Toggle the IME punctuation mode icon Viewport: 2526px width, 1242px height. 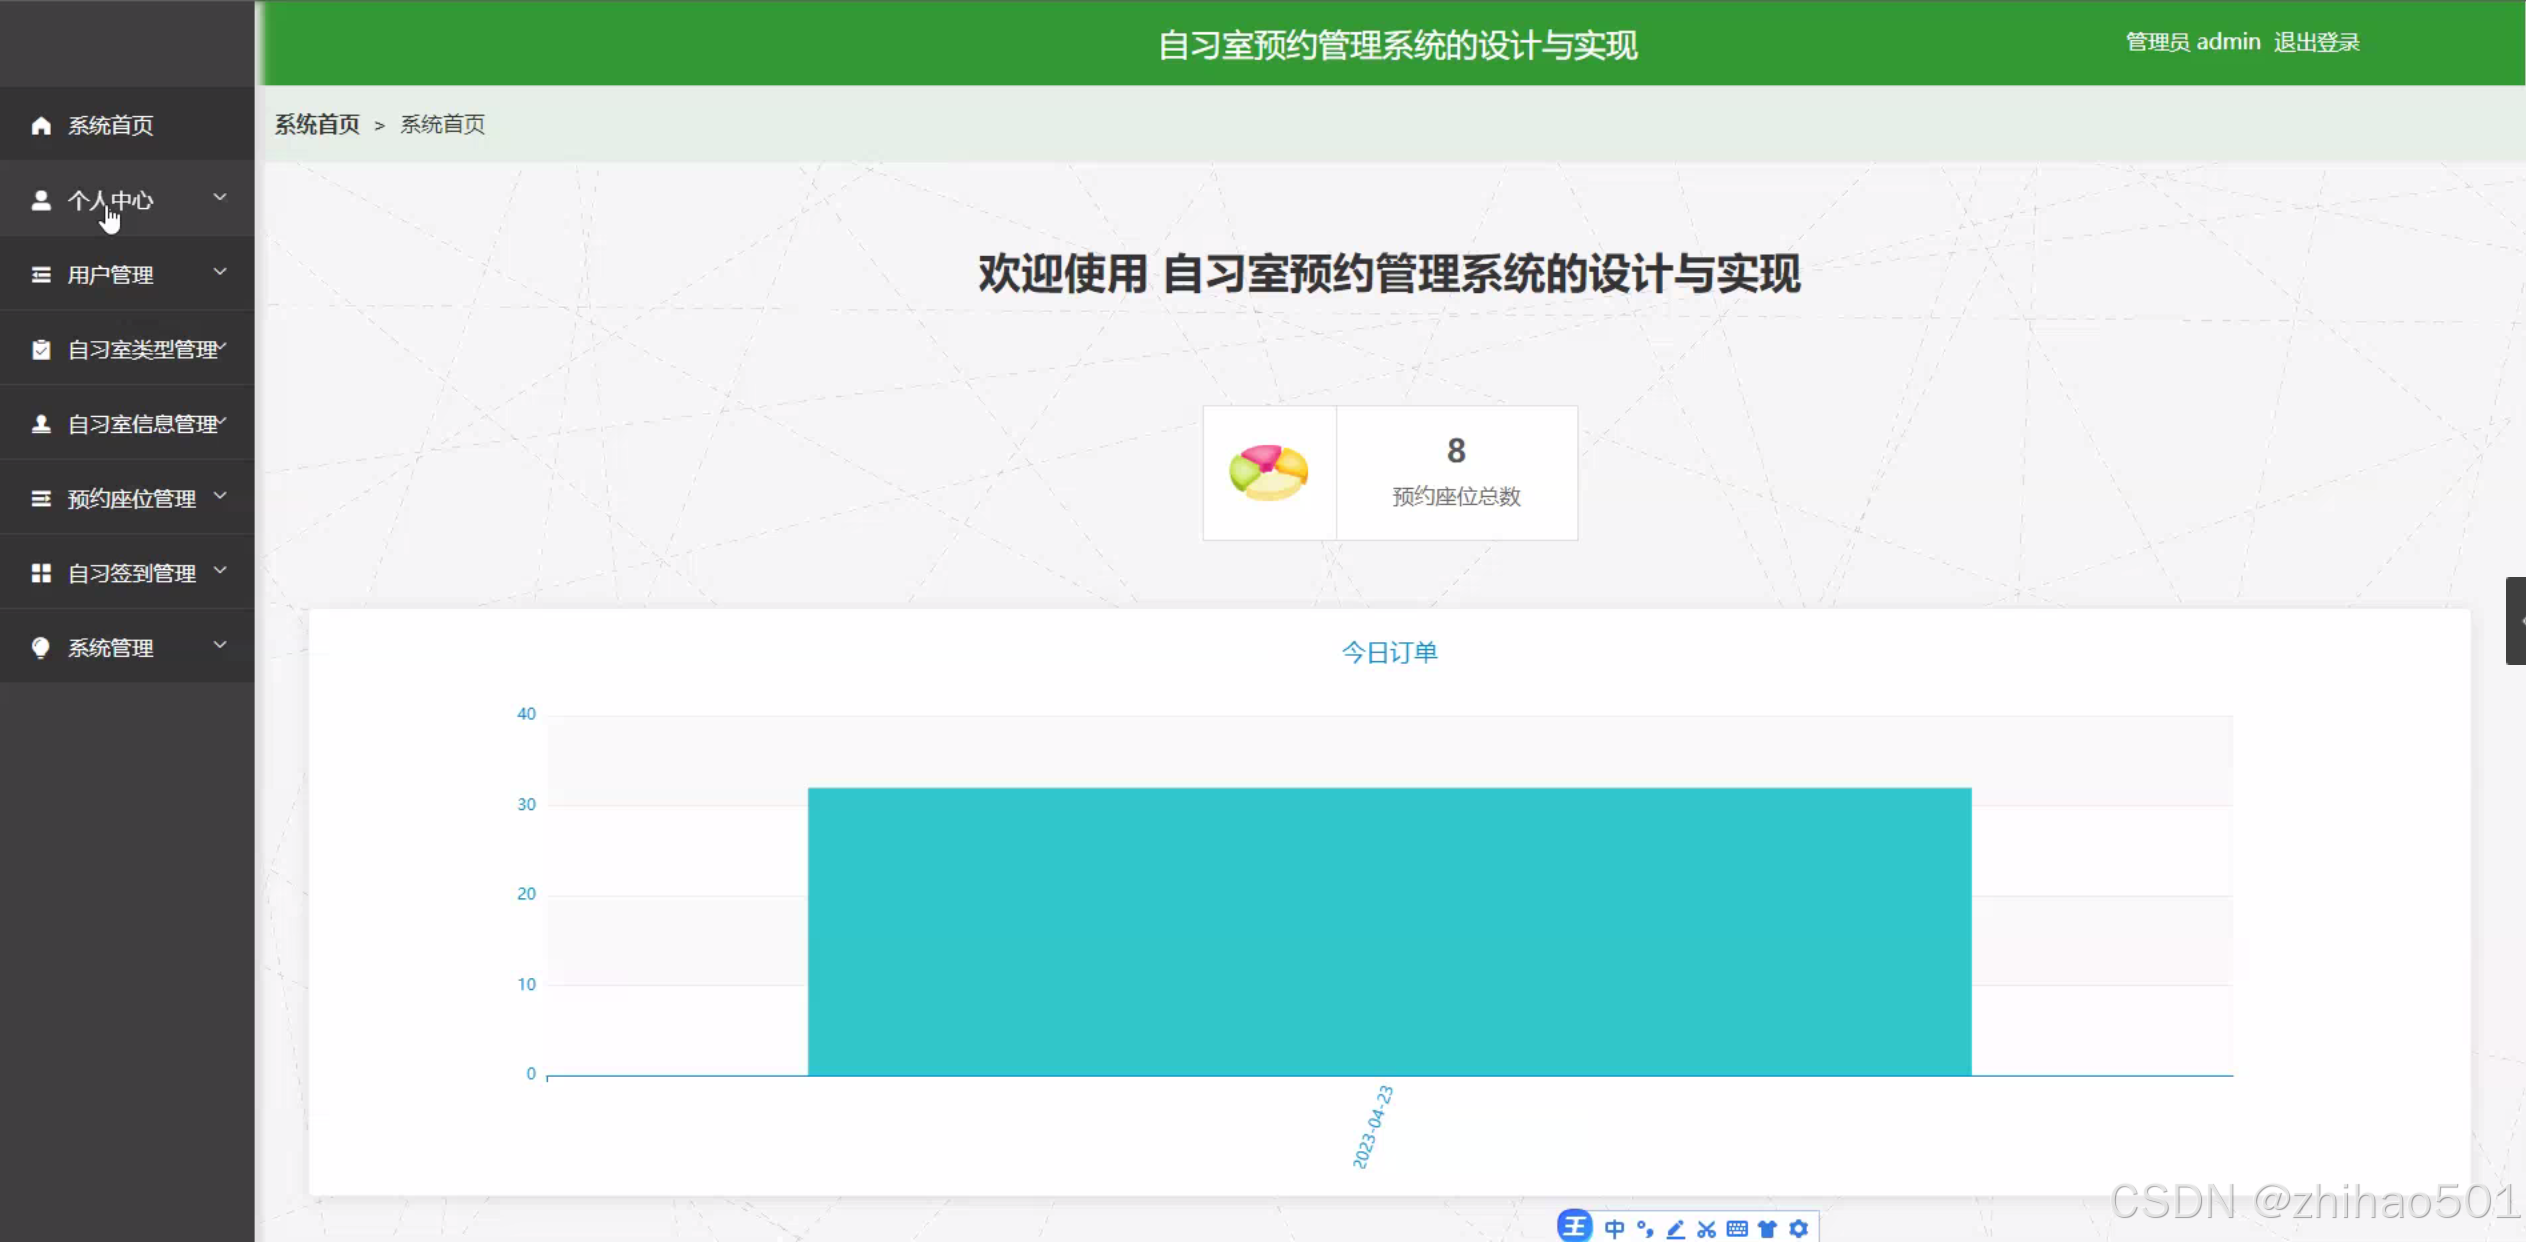pos(1645,1229)
